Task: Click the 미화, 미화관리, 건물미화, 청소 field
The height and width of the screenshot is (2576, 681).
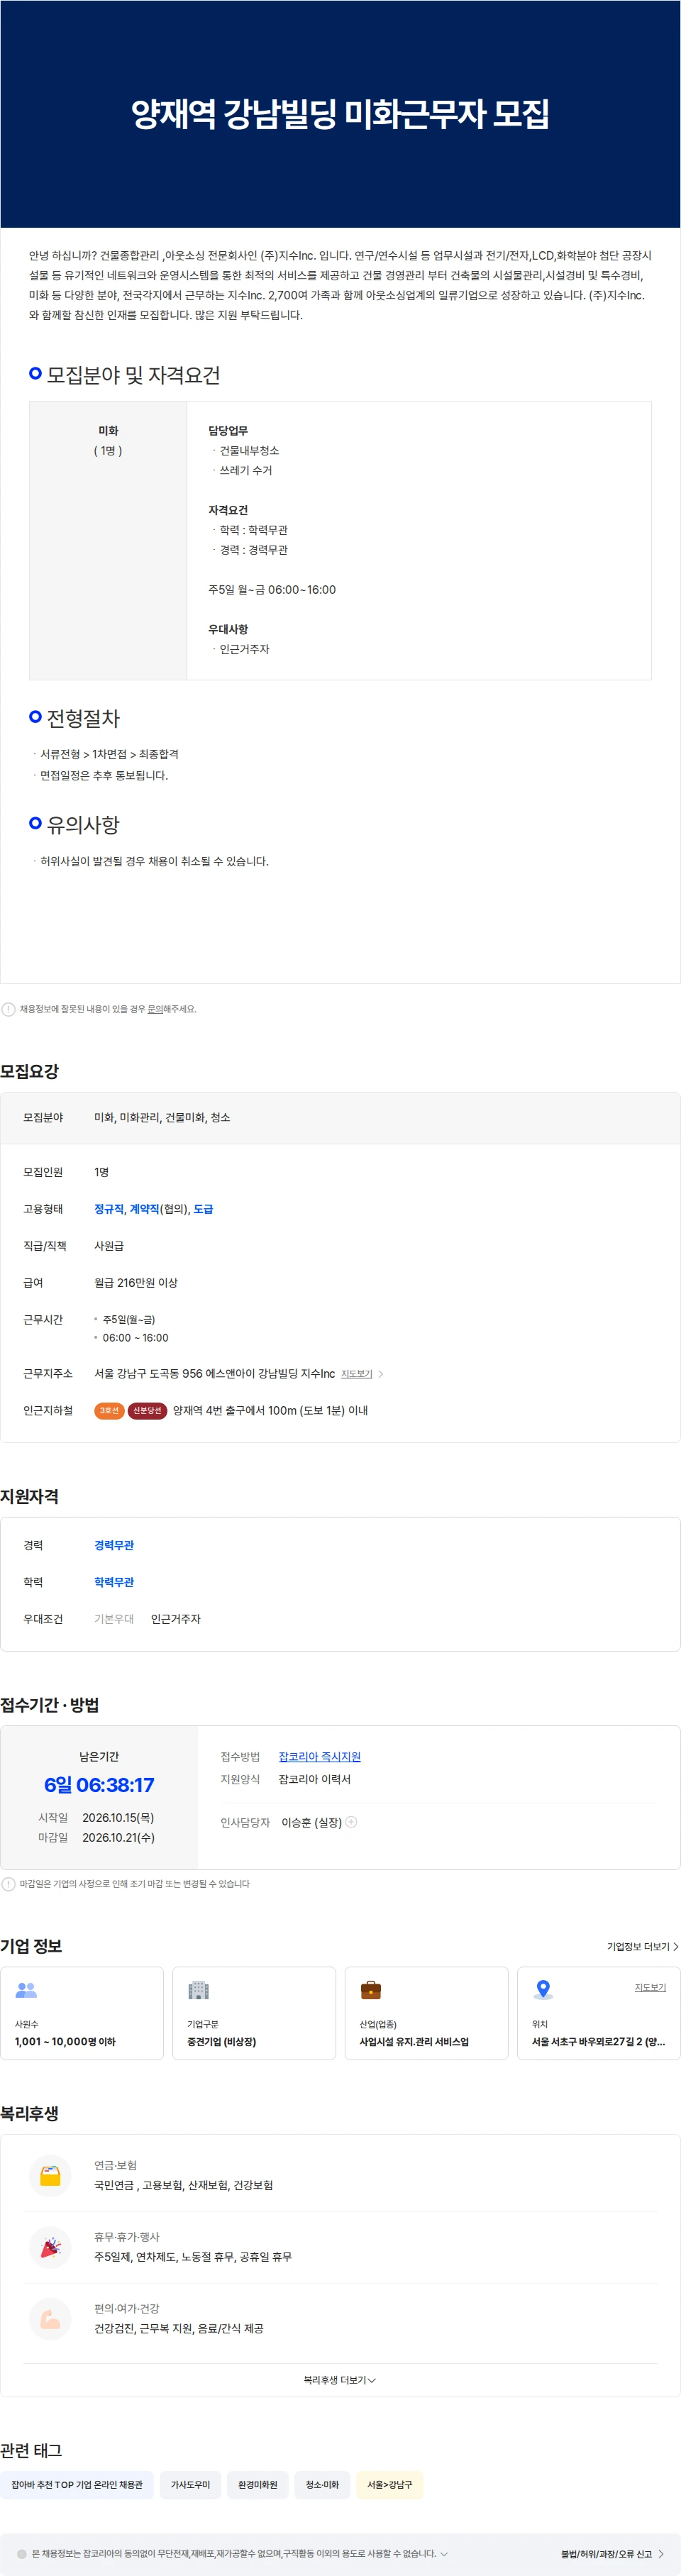Action: [162, 1118]
